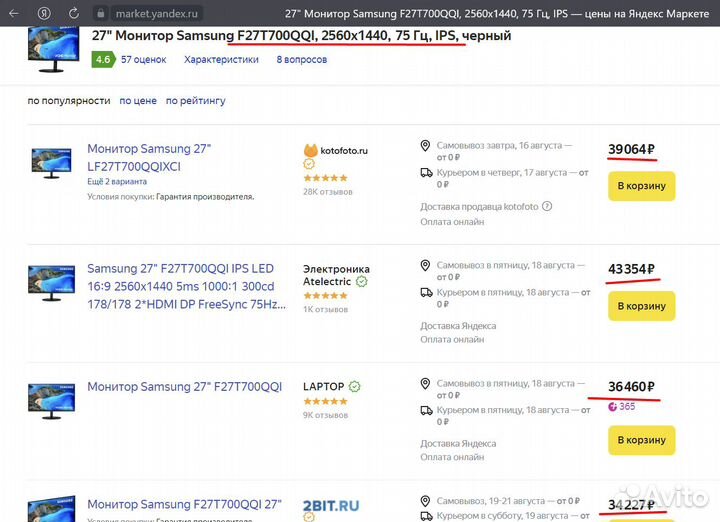Open the 8 вопросов link
Screen dimensions: 720x522
[301, 60]
